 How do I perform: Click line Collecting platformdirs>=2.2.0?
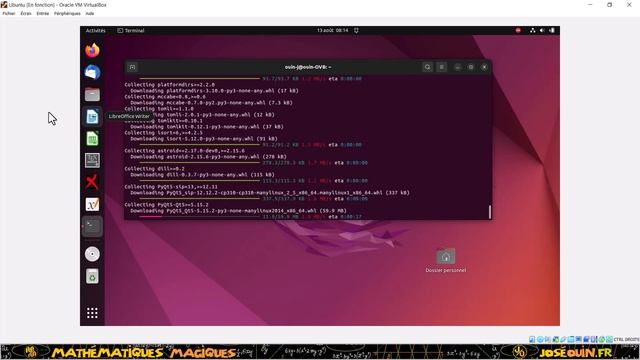(169, 85)
